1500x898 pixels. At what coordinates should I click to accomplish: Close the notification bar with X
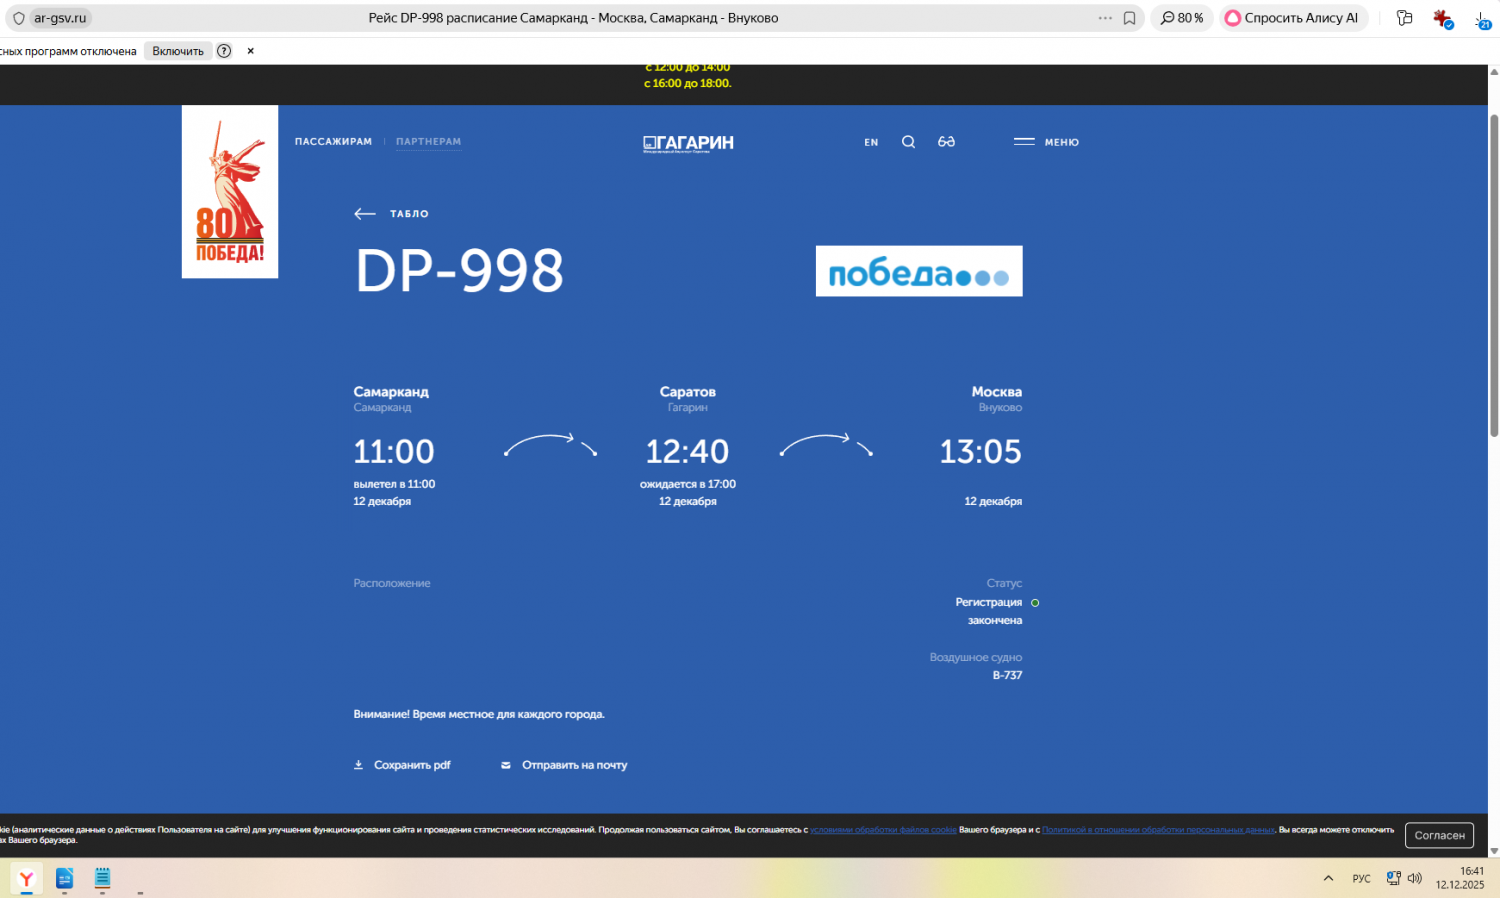tap(250, 51)
